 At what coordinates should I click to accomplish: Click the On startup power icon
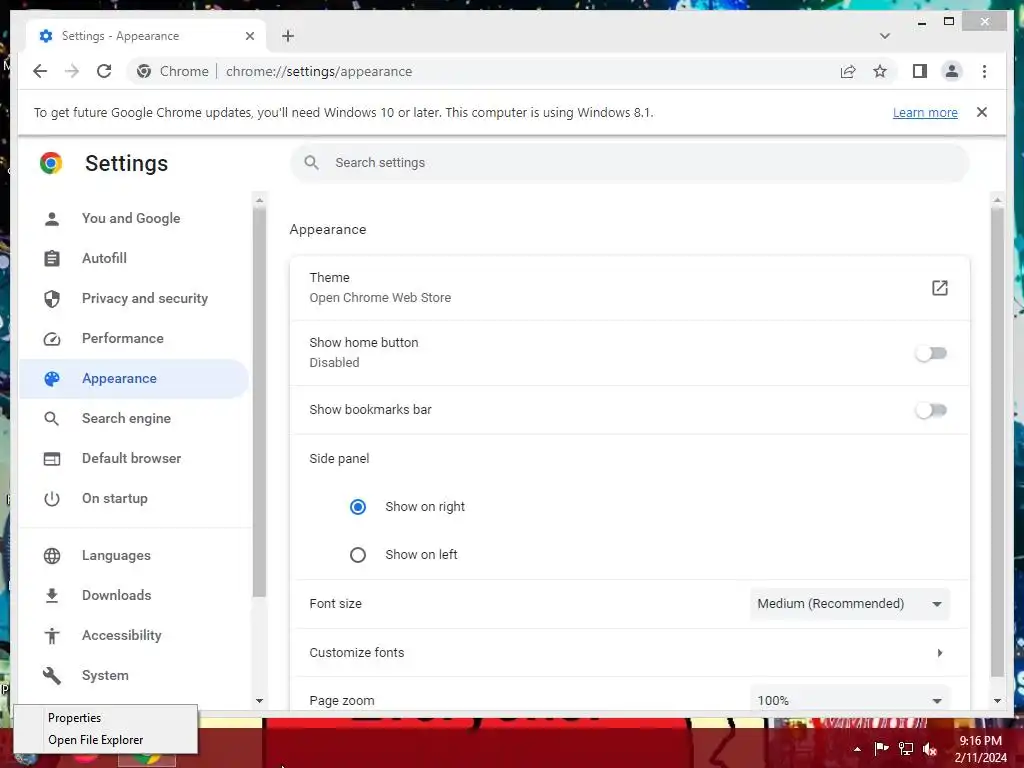52,499
